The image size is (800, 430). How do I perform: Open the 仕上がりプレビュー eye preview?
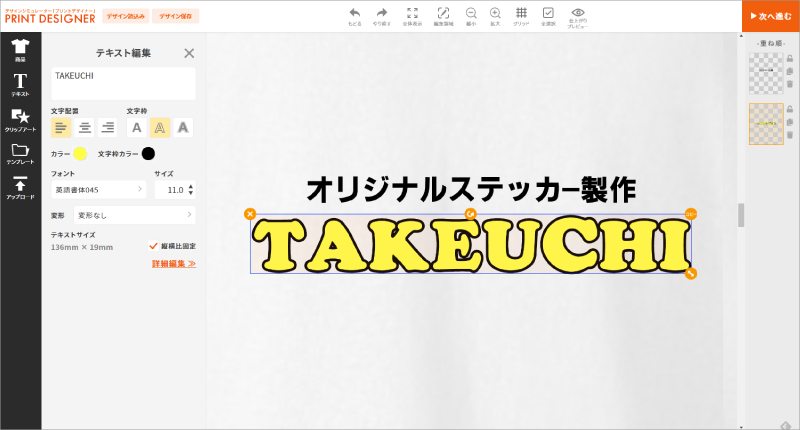pyautogui.click(x=577, y=14)
